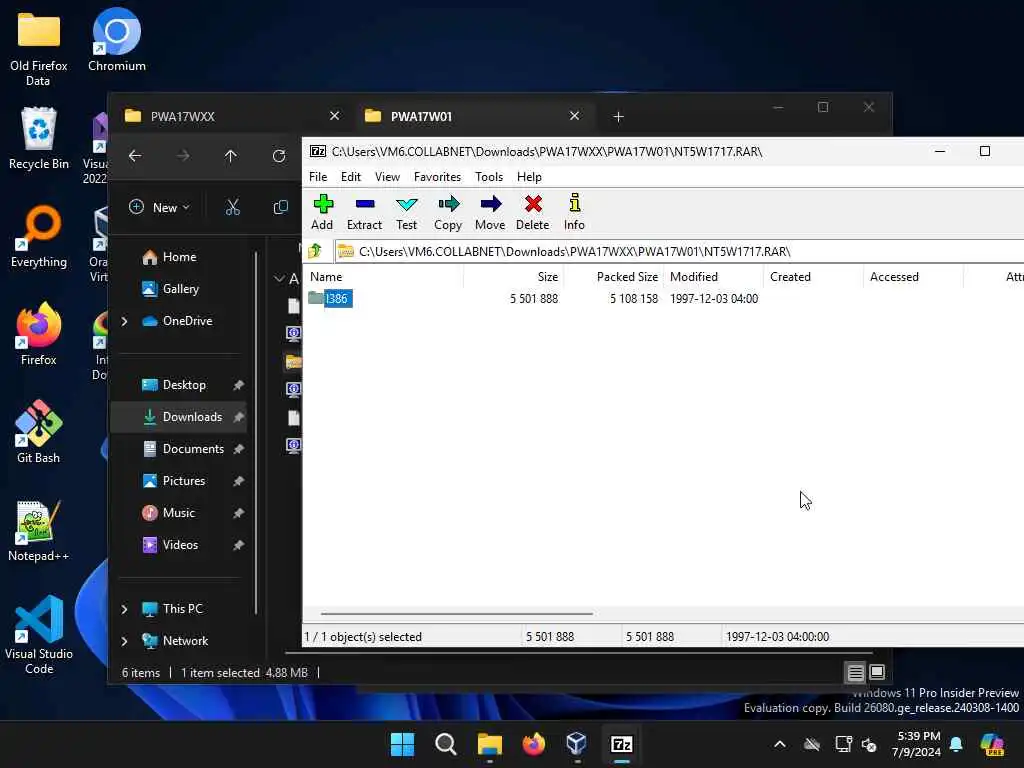Click the Copy toolbar button in 7-Zip
This screenshot has height=768, width=1024.
click(448, 212)
